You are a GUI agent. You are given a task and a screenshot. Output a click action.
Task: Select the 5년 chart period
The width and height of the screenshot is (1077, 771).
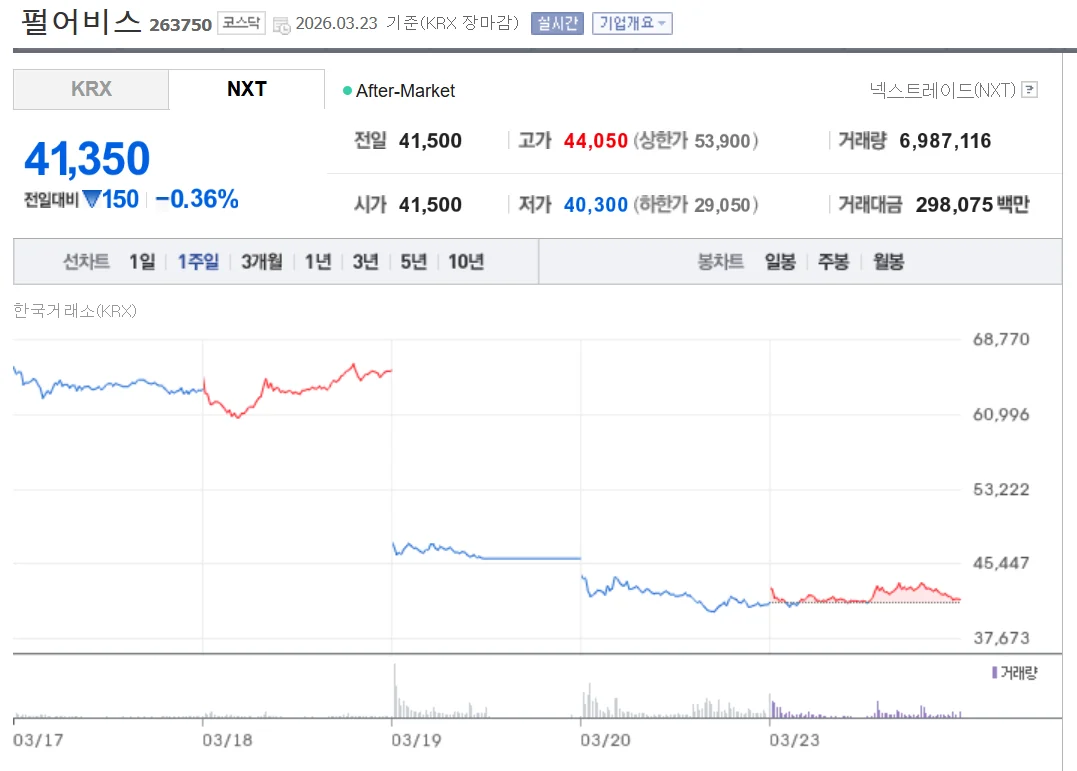coord(413,262)
